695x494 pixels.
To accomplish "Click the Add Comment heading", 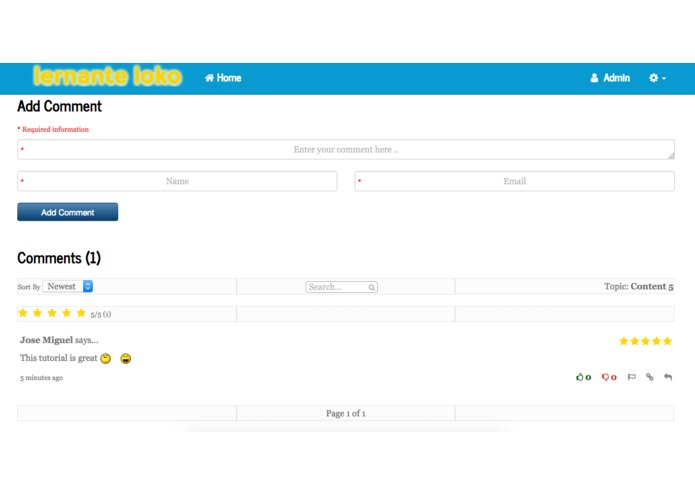I will (59, 106).
